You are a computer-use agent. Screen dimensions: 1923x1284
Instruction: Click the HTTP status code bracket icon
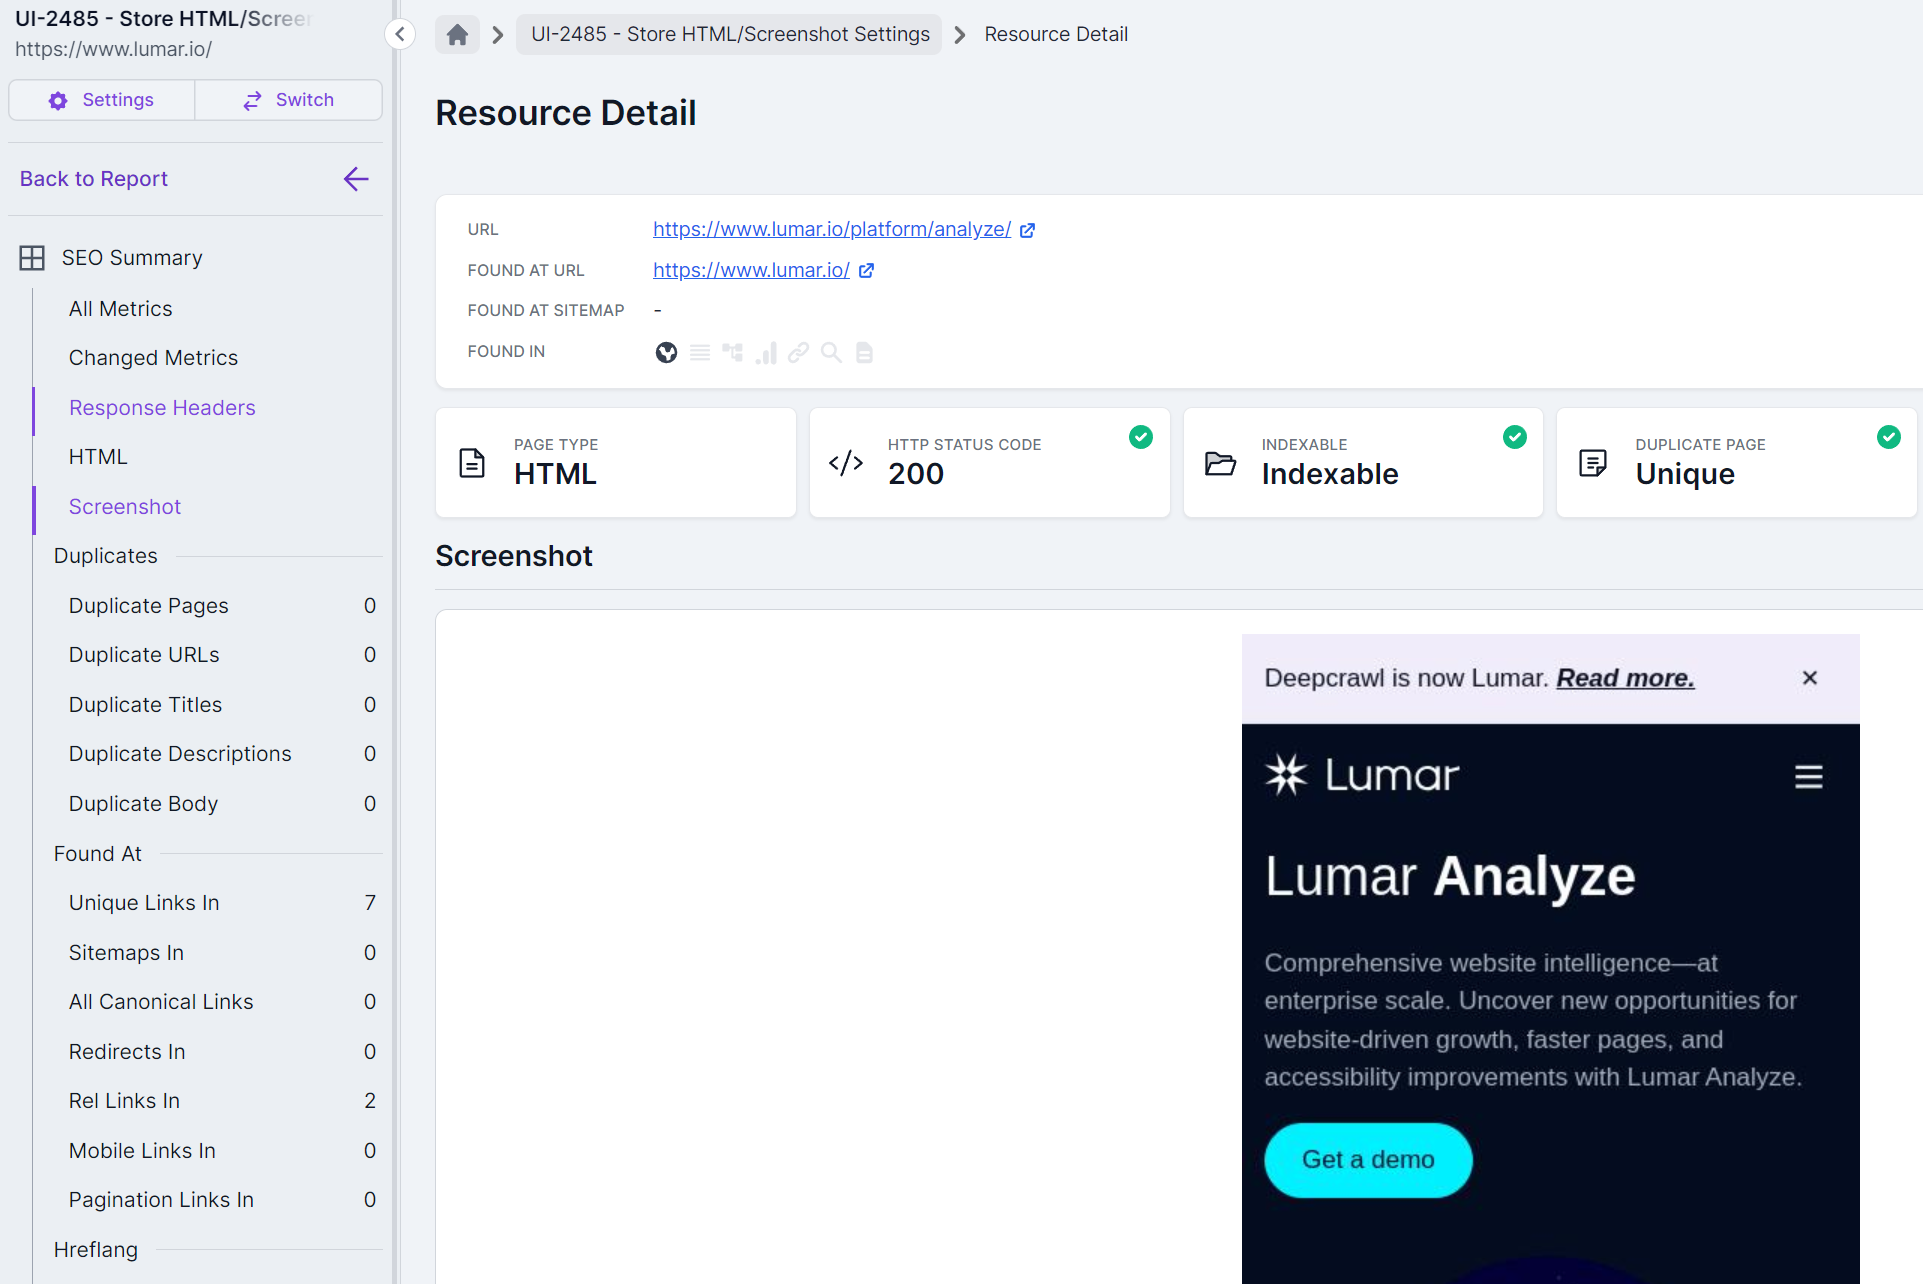tap(846, 463)
